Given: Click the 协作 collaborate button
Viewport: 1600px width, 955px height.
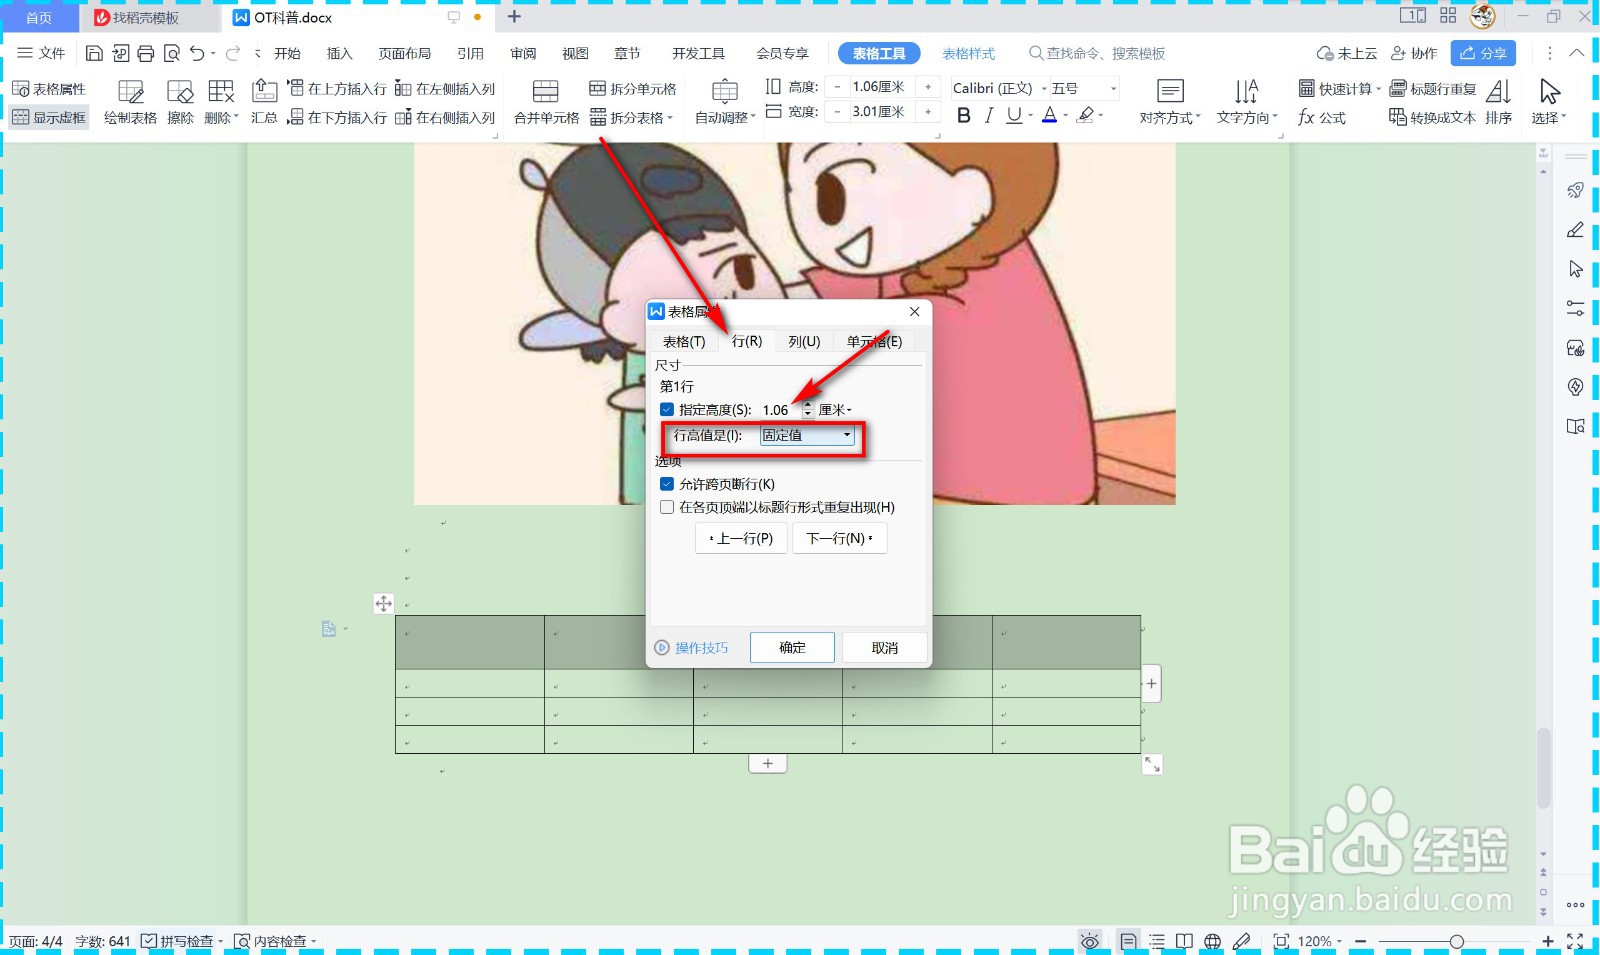Looking at the screenshot, I should coord(1414,53).
